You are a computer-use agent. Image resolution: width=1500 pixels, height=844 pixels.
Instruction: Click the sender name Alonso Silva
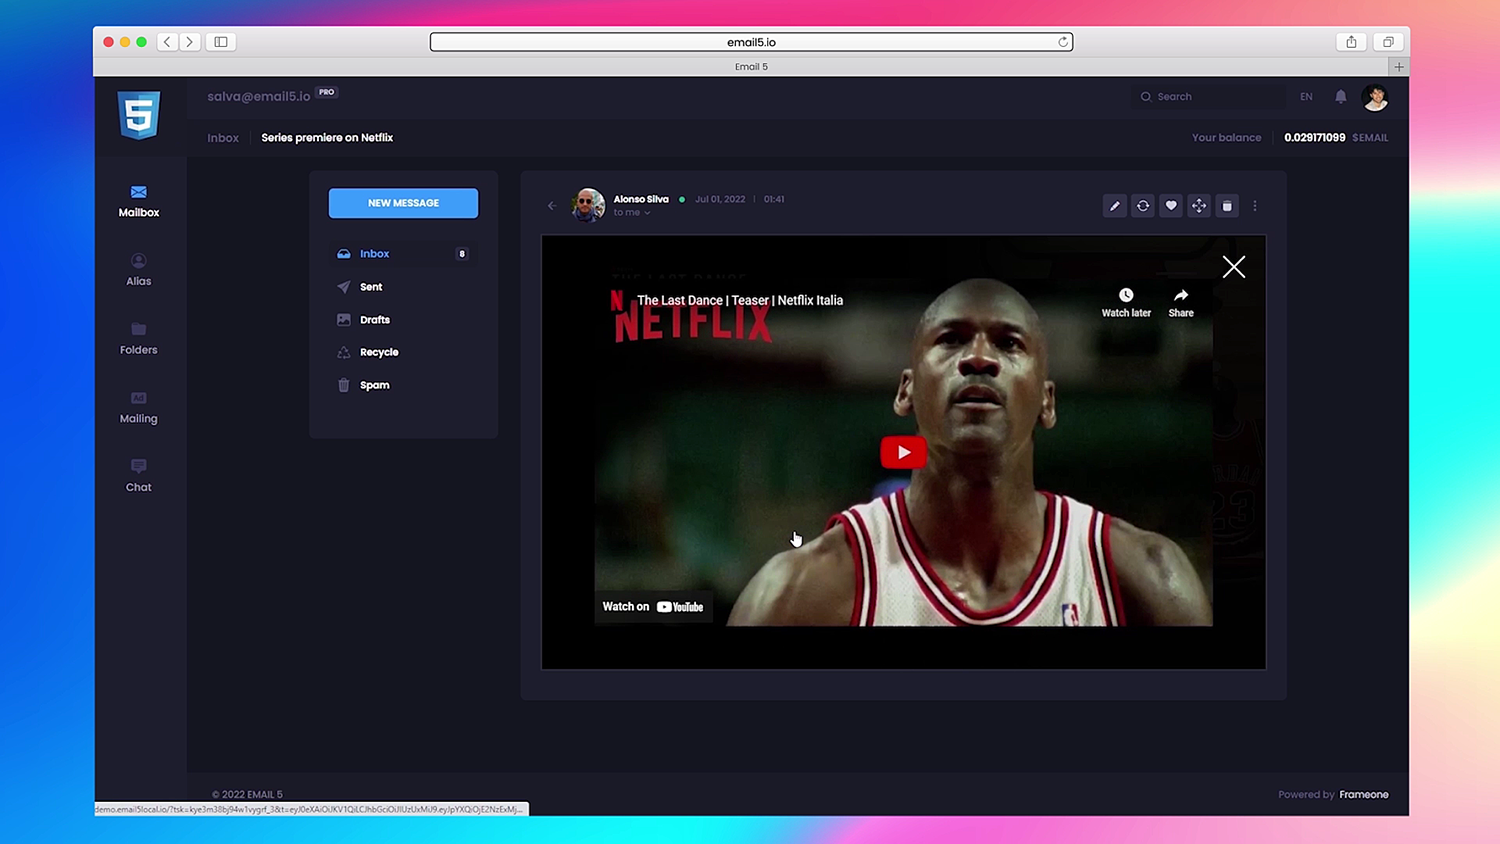point(641,199)
